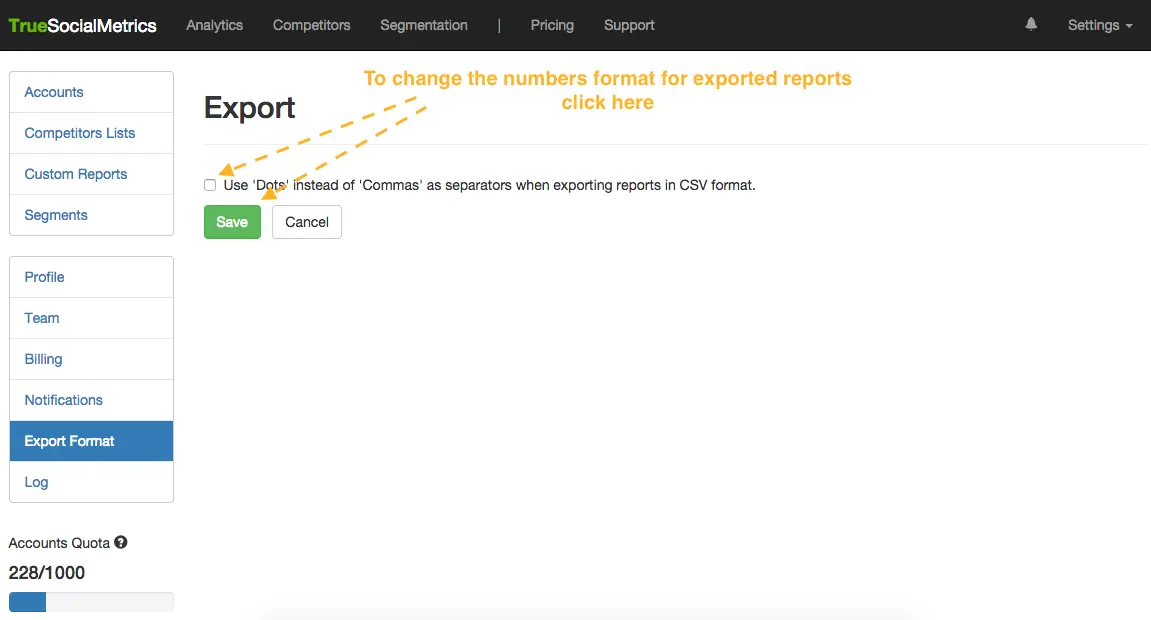
Task: Open Segmentation from top menu
Action: 423,25
